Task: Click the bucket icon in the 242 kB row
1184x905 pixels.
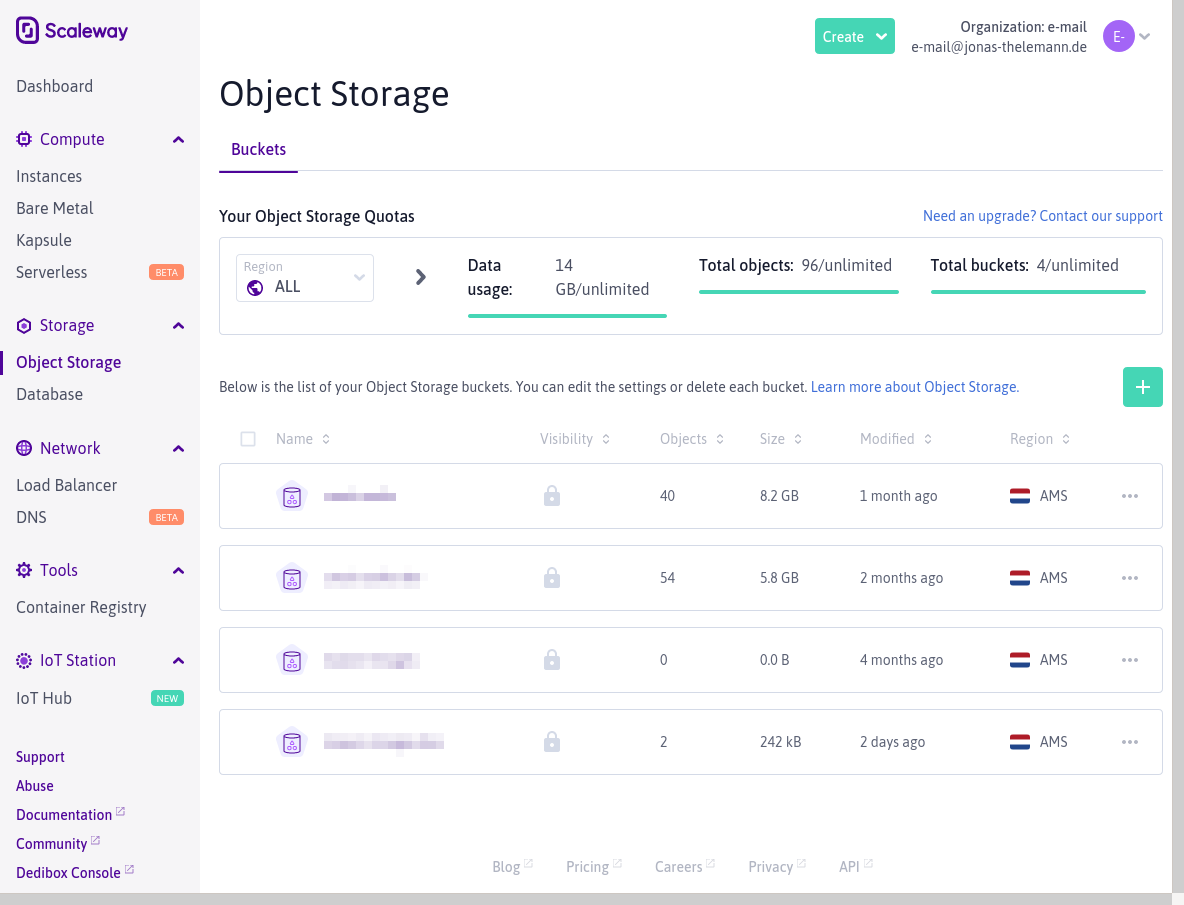Action: tap(291, 742)
